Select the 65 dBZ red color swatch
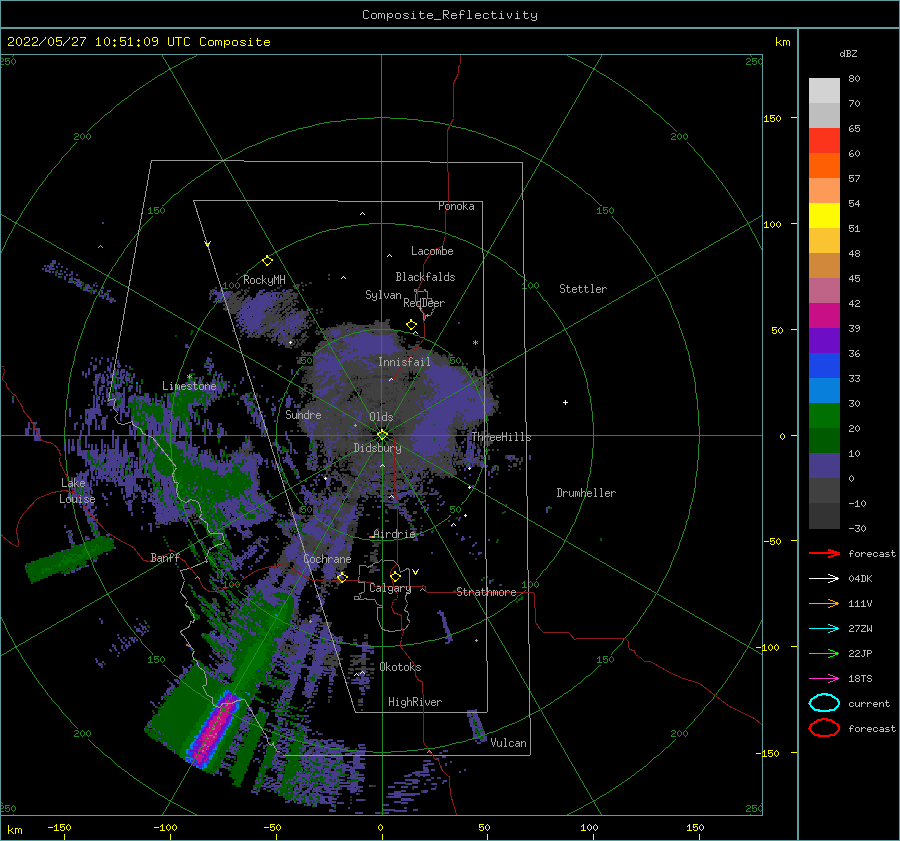 (824, 140)
